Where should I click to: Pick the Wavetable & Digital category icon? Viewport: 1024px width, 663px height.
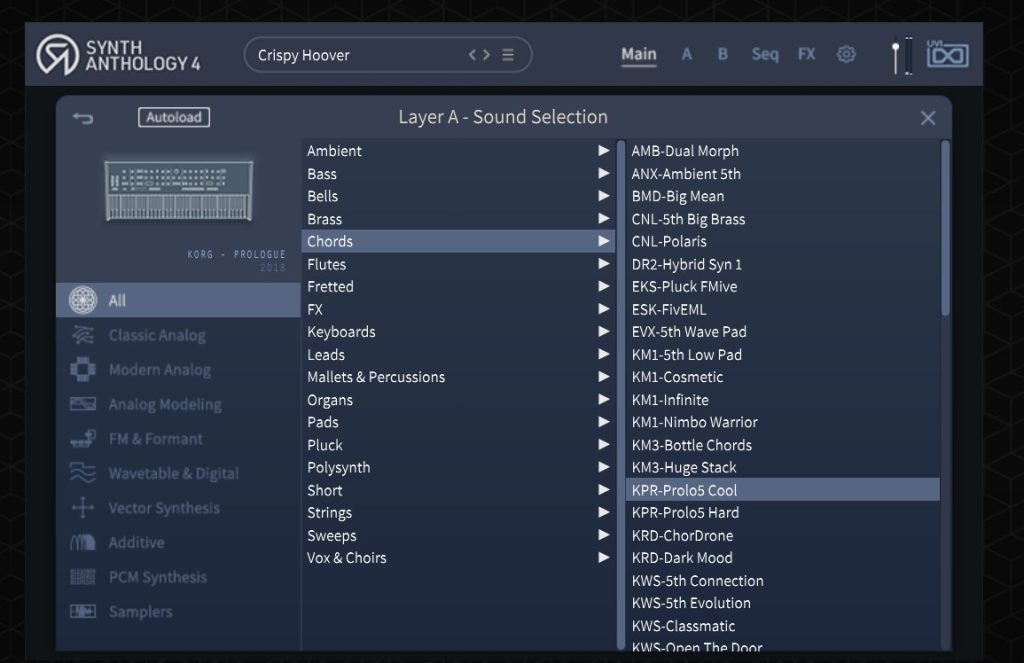tap(82, 474)
